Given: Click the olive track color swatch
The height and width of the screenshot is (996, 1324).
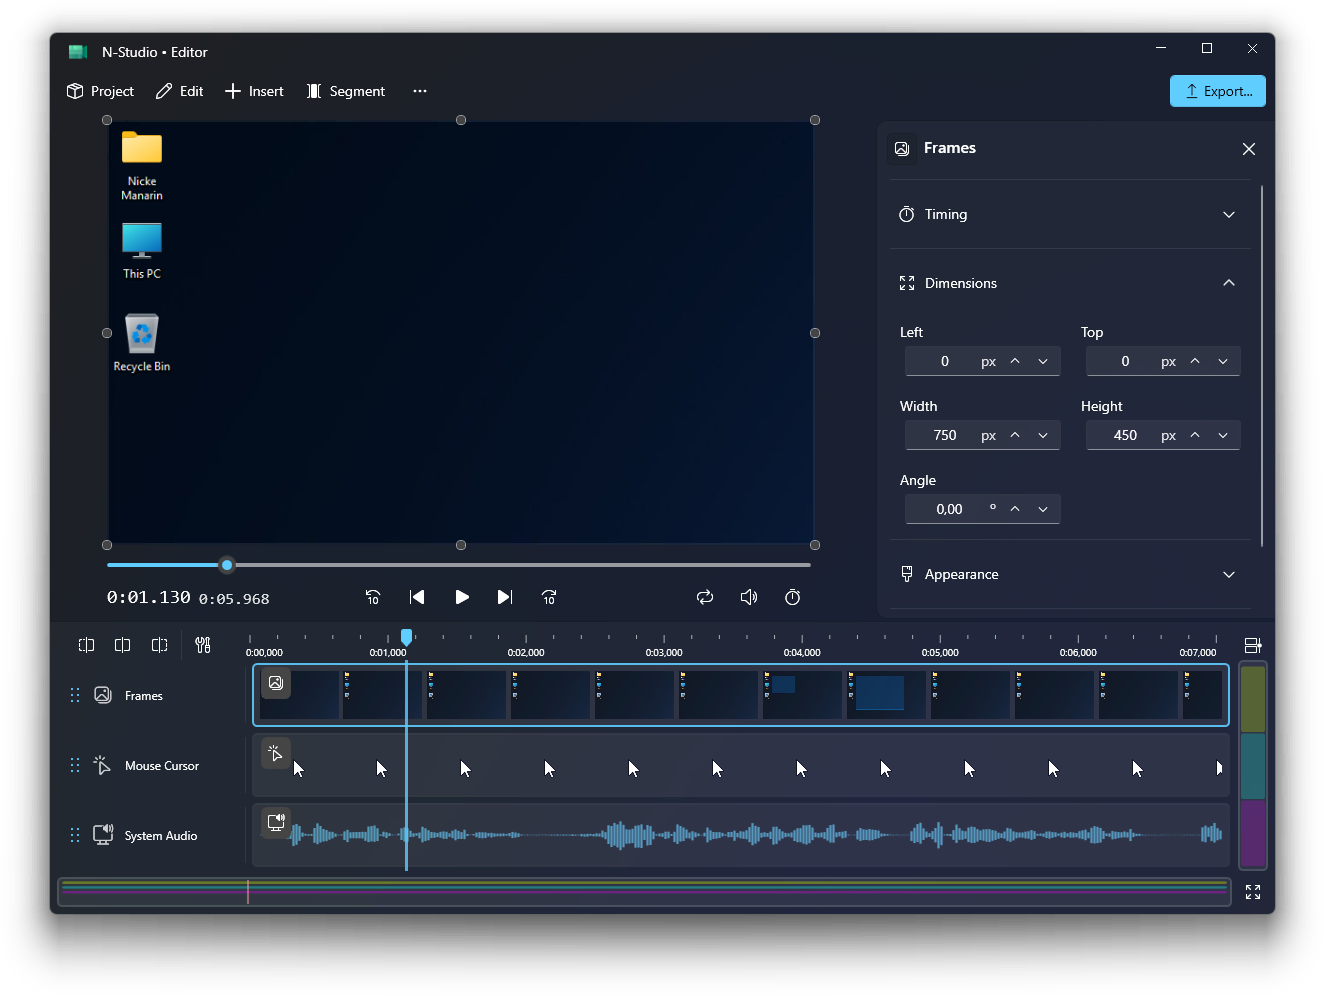Looking at the screenshot, I should 1253,699.
